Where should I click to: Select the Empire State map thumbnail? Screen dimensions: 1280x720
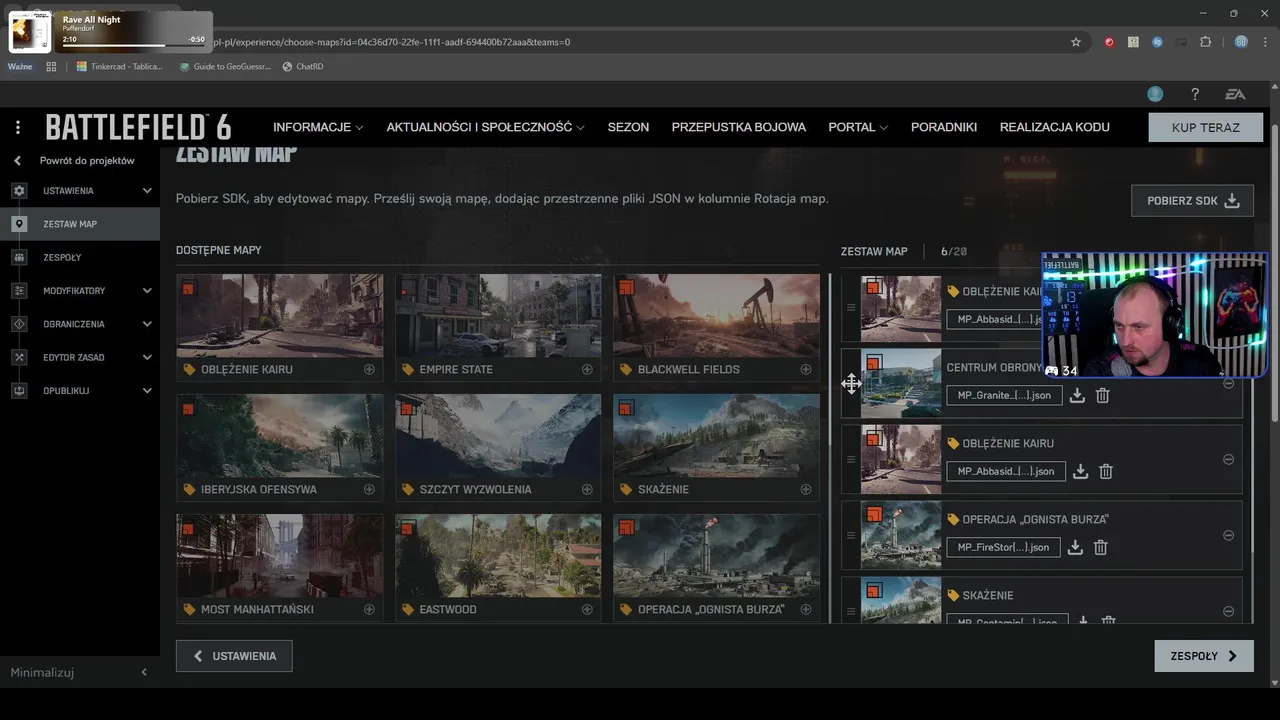pos(498,315)
